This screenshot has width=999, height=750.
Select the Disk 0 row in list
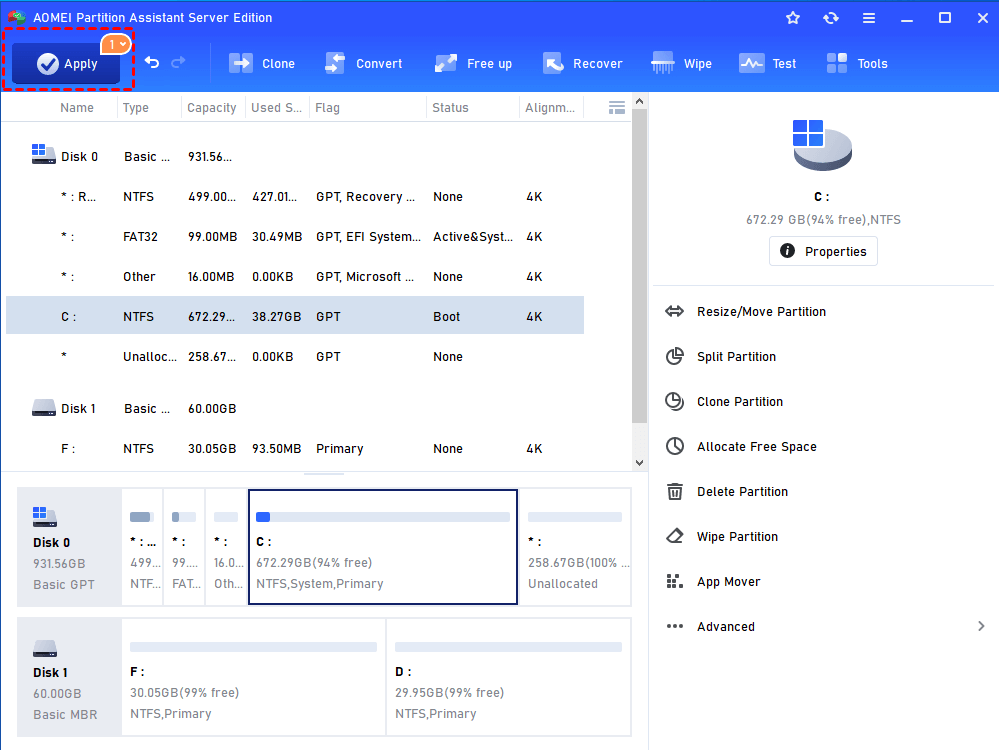coord(295,157)
